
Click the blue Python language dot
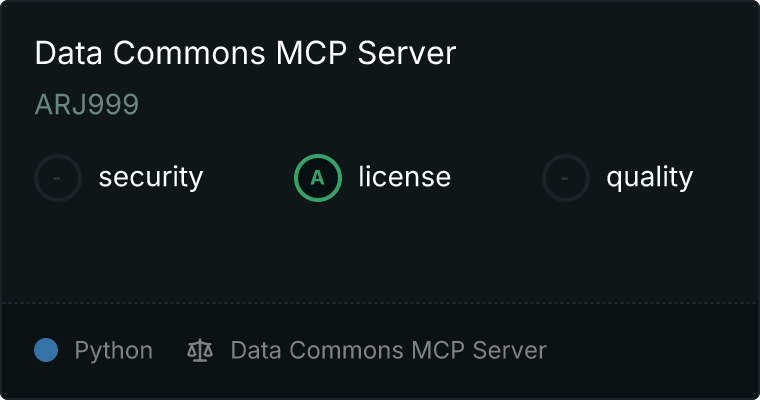click(x=46, y=350)
